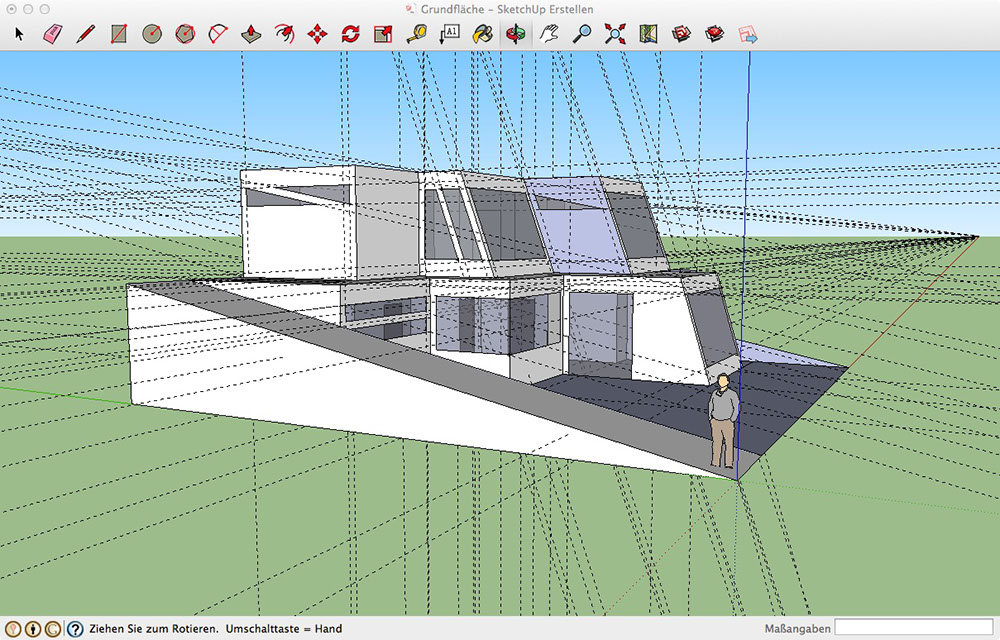Select the Circle drawing tool
Screen dimensions: 1000x640
pyautogui.click(x=151, y=34)
